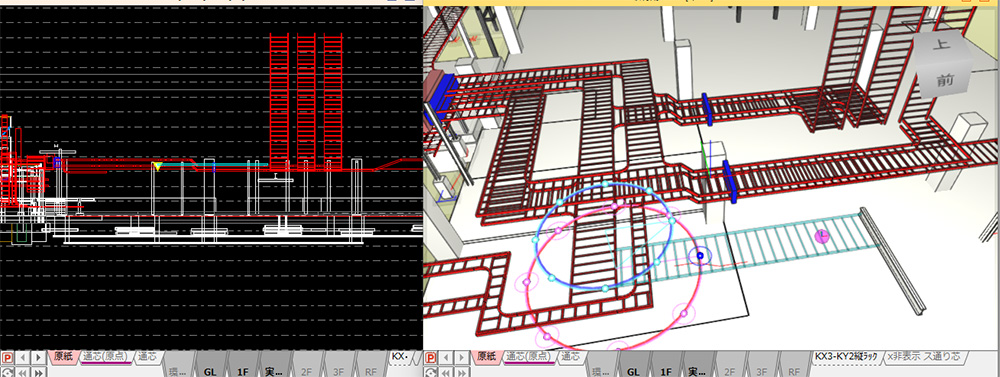Select the 原紙 tab in the left pane

click(x=64, y=357)
